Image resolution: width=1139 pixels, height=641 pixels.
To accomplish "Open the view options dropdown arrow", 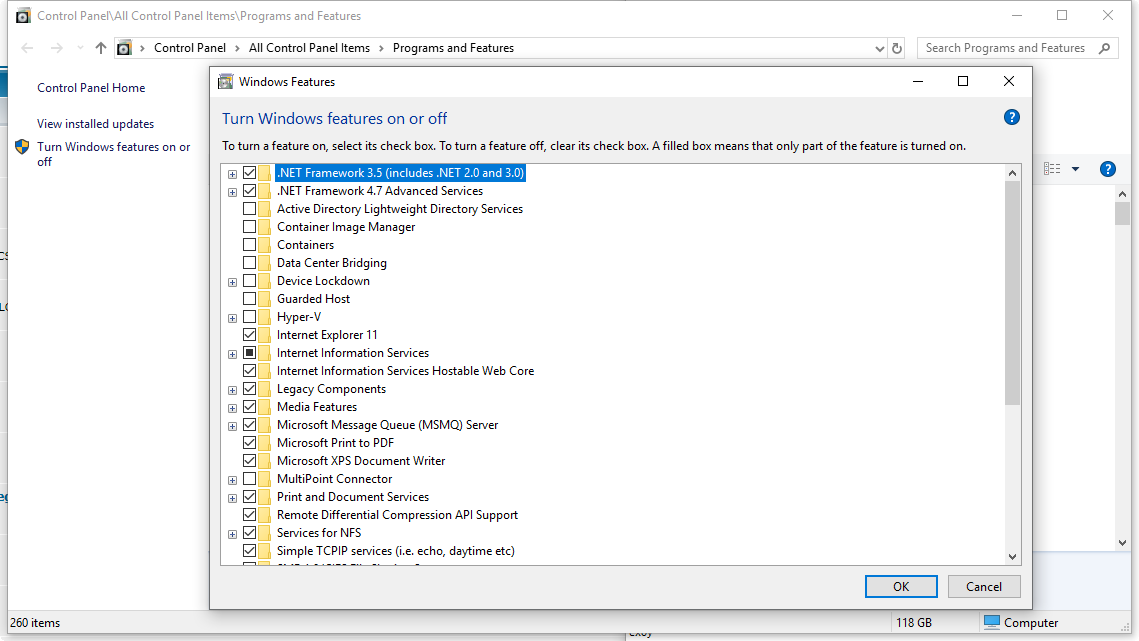I will (x=1075, y=169).
